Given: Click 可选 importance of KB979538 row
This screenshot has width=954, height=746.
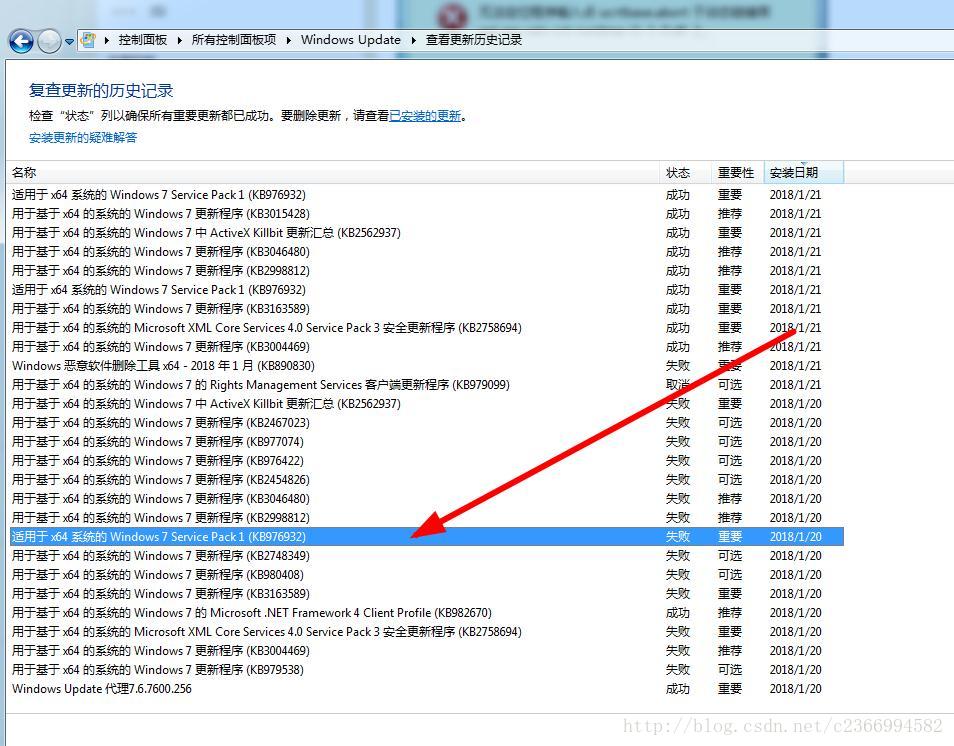Looking at the screenshot, I should click(x=730, y=669).
